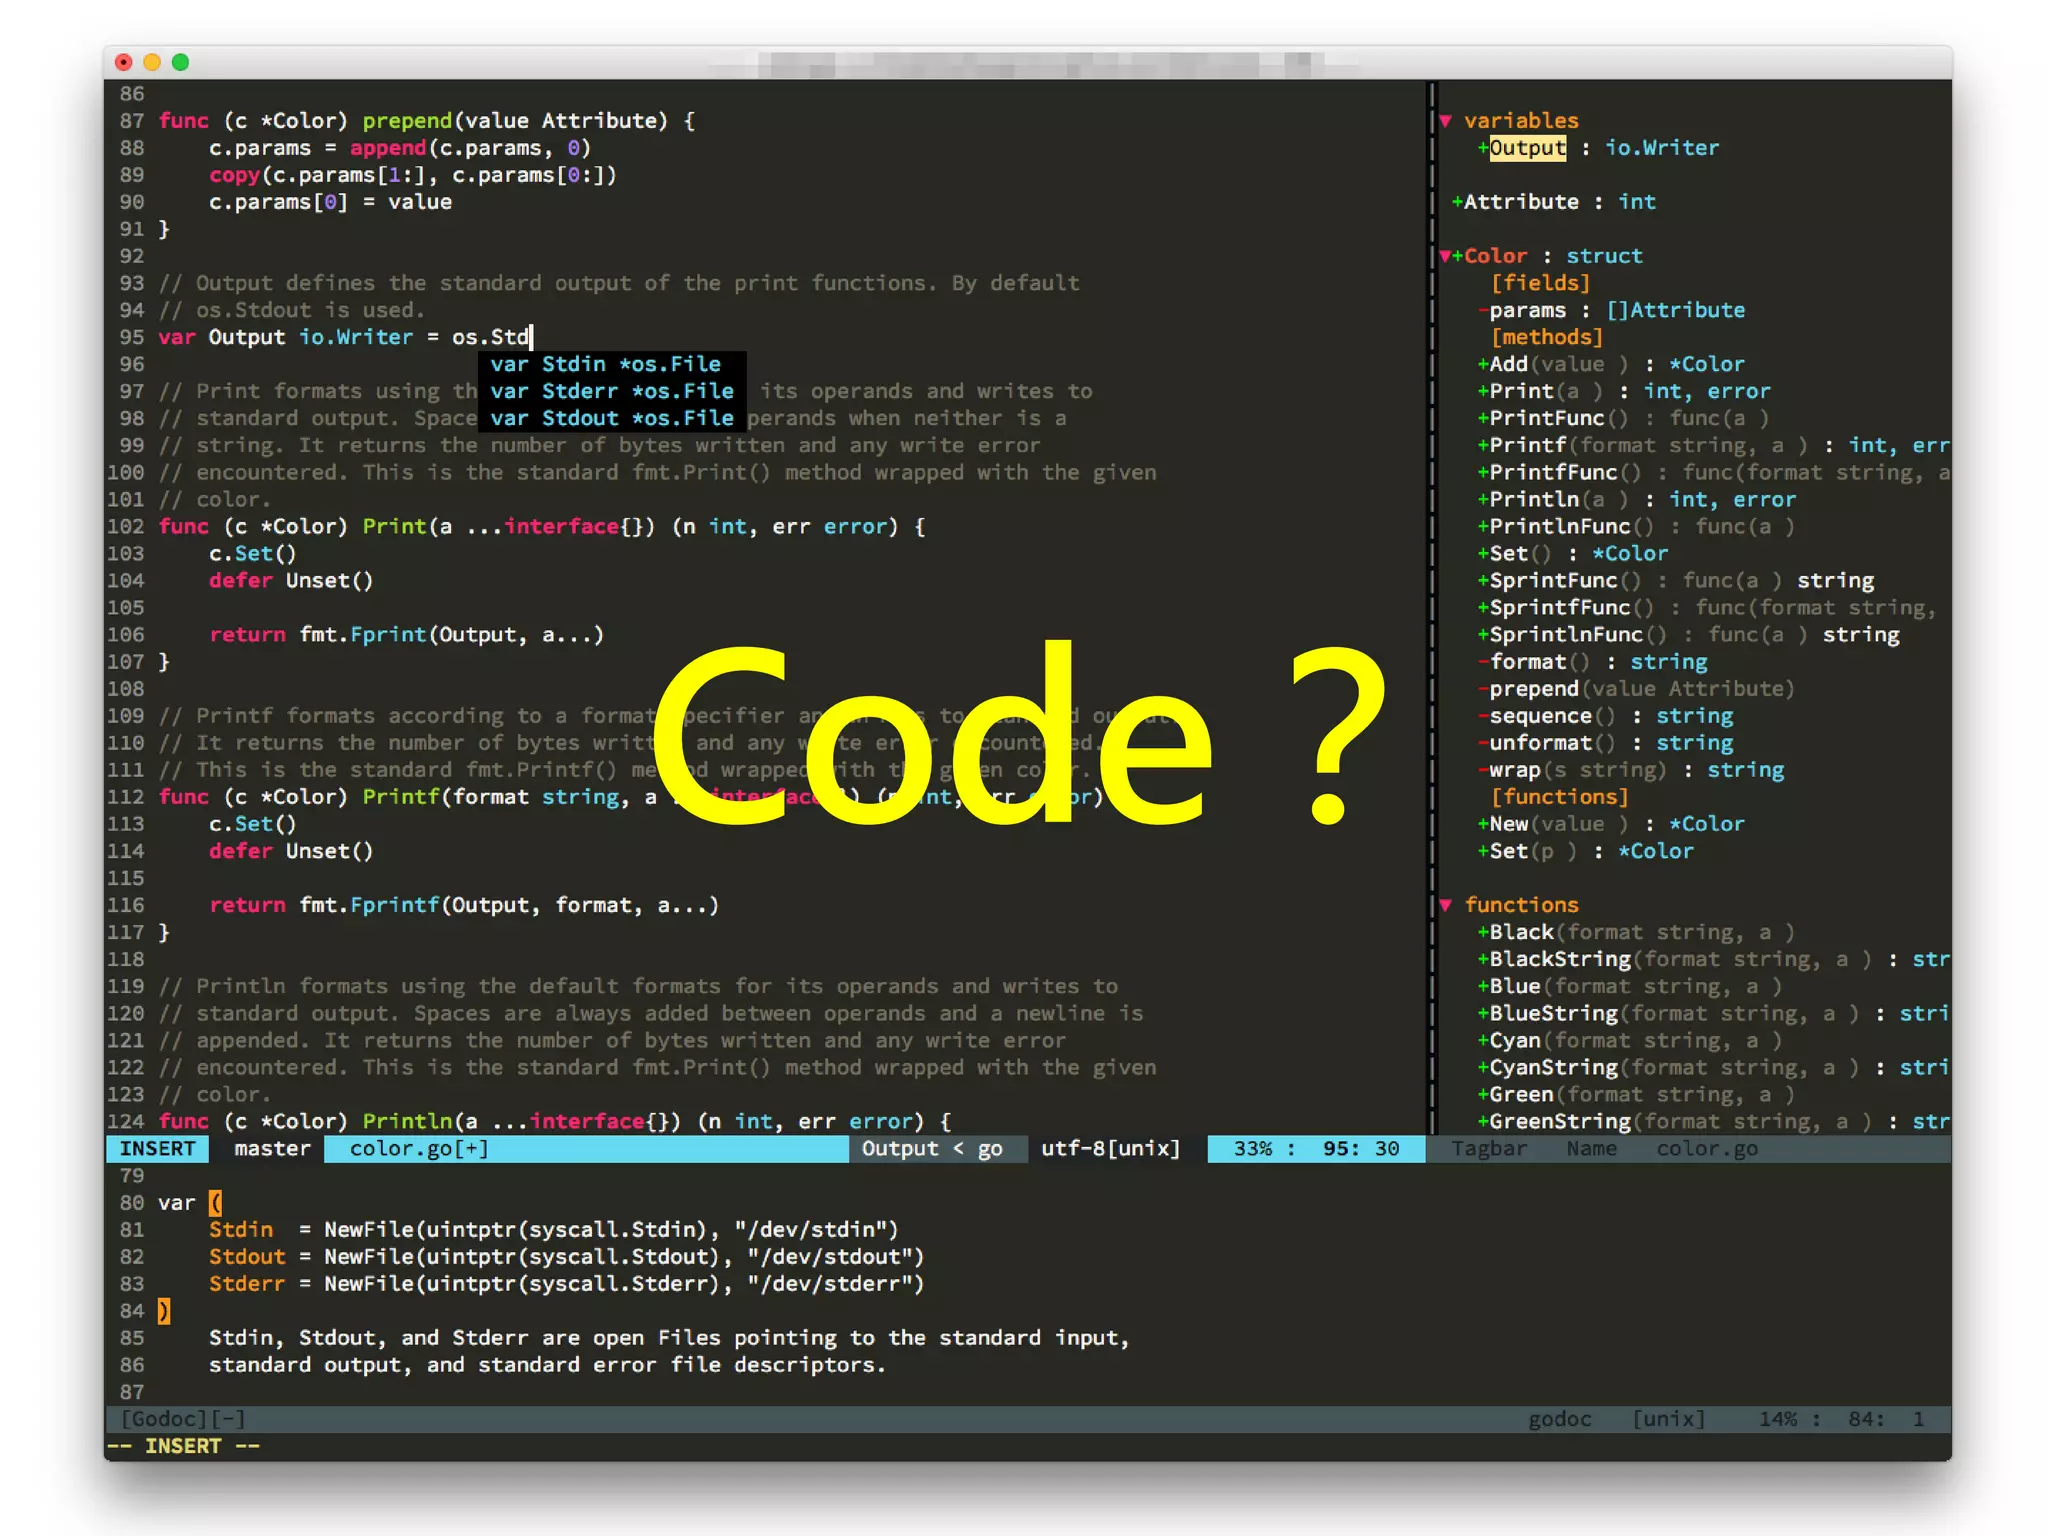
Task: Click line 87 prepend function declaration
Action: point(427,121)
